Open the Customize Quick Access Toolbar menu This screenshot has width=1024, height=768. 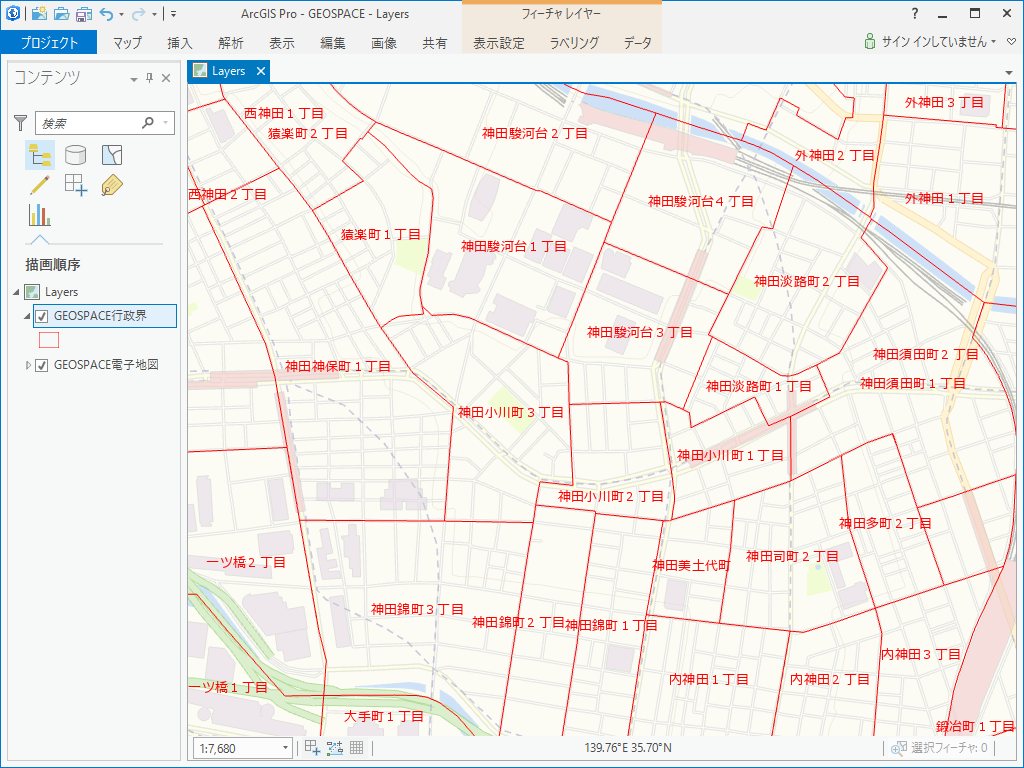[173, 13]
